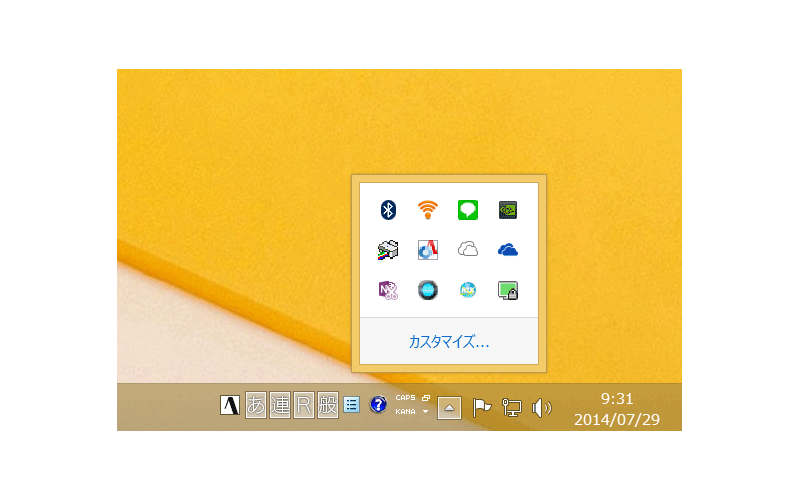Click the 般 general dictionary button
The width and height of the screenshot is (800, 500).
(328, 406)
